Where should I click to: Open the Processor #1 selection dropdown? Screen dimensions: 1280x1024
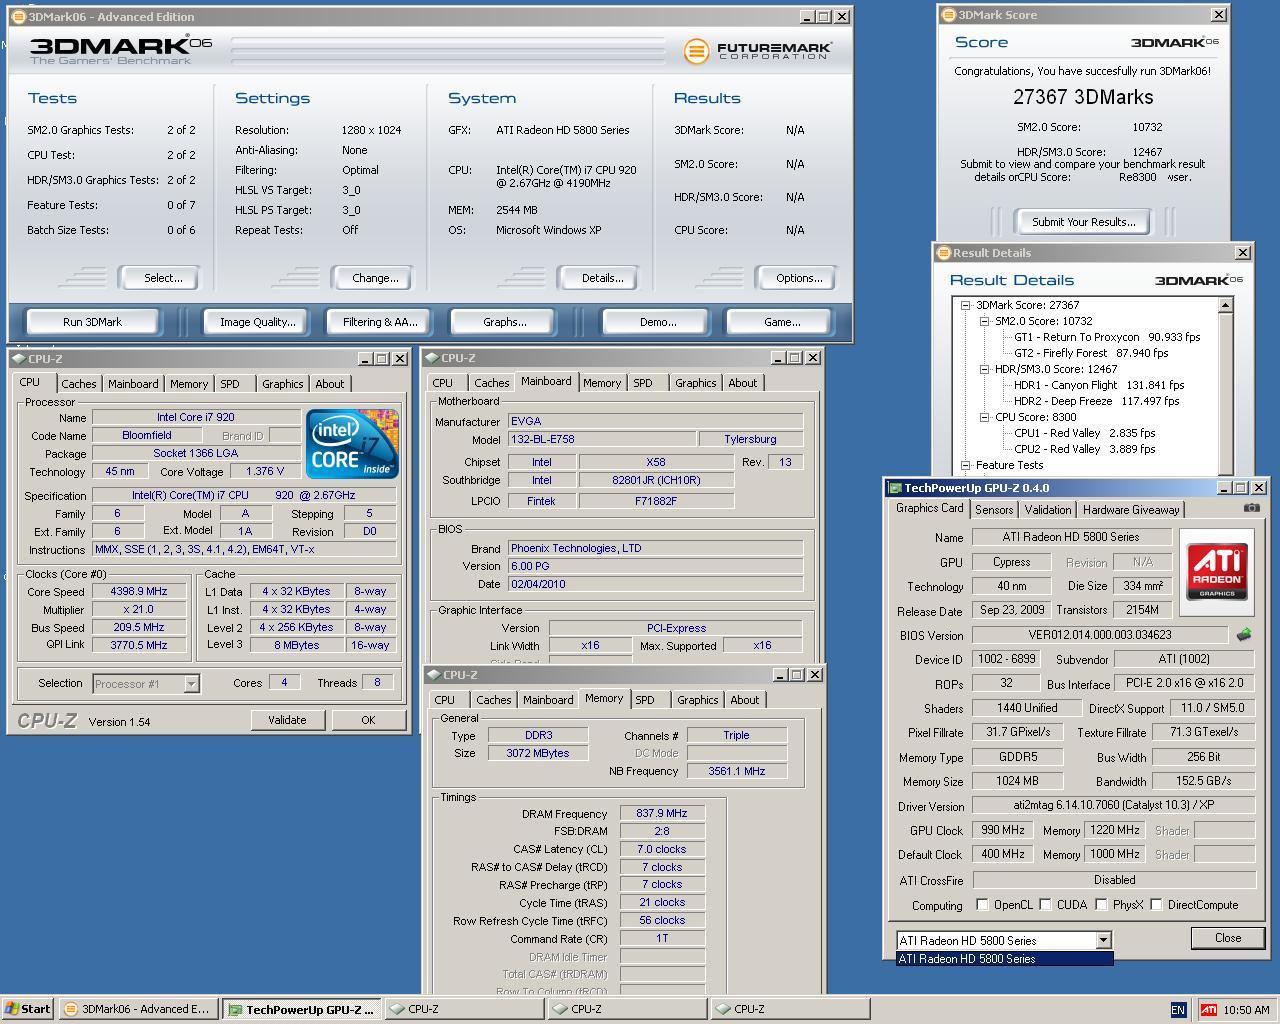[191, 683]
